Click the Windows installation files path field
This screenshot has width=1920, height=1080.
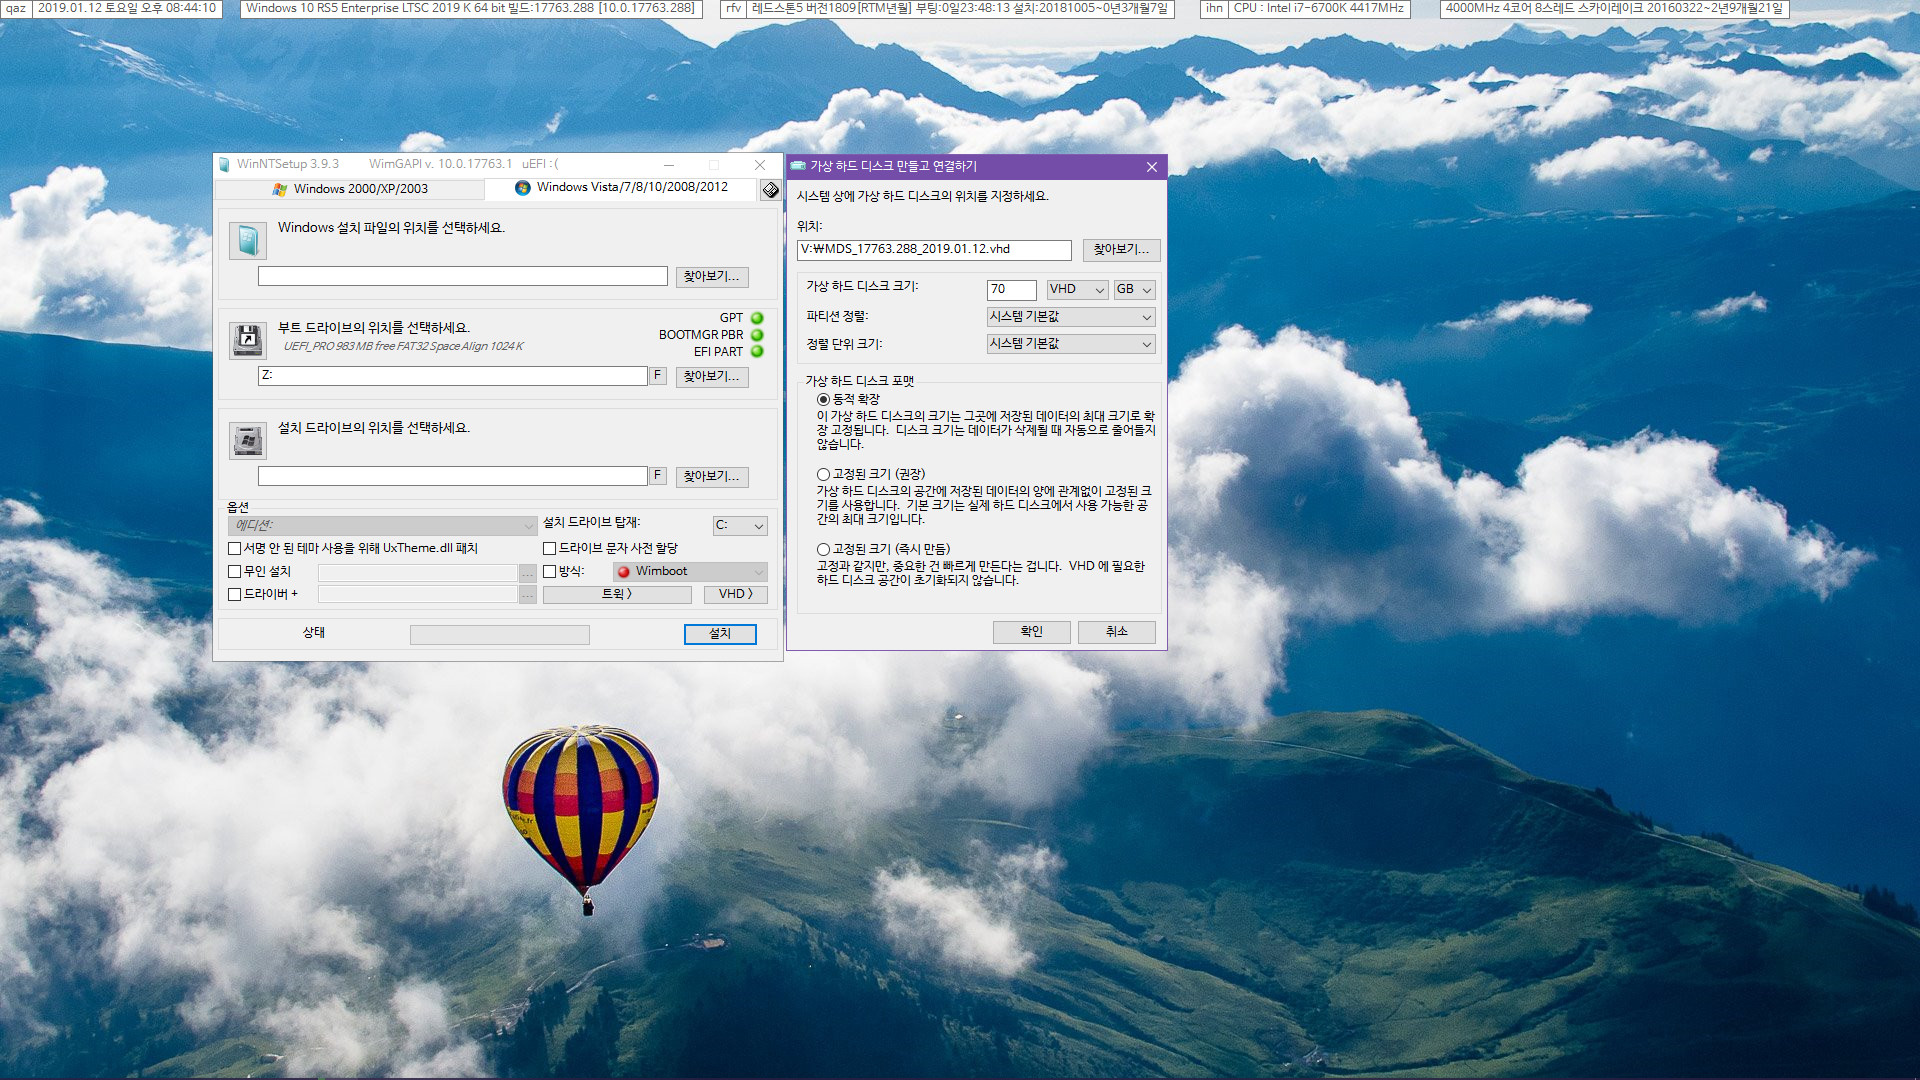pyautogui.click(x=463, y=277)
